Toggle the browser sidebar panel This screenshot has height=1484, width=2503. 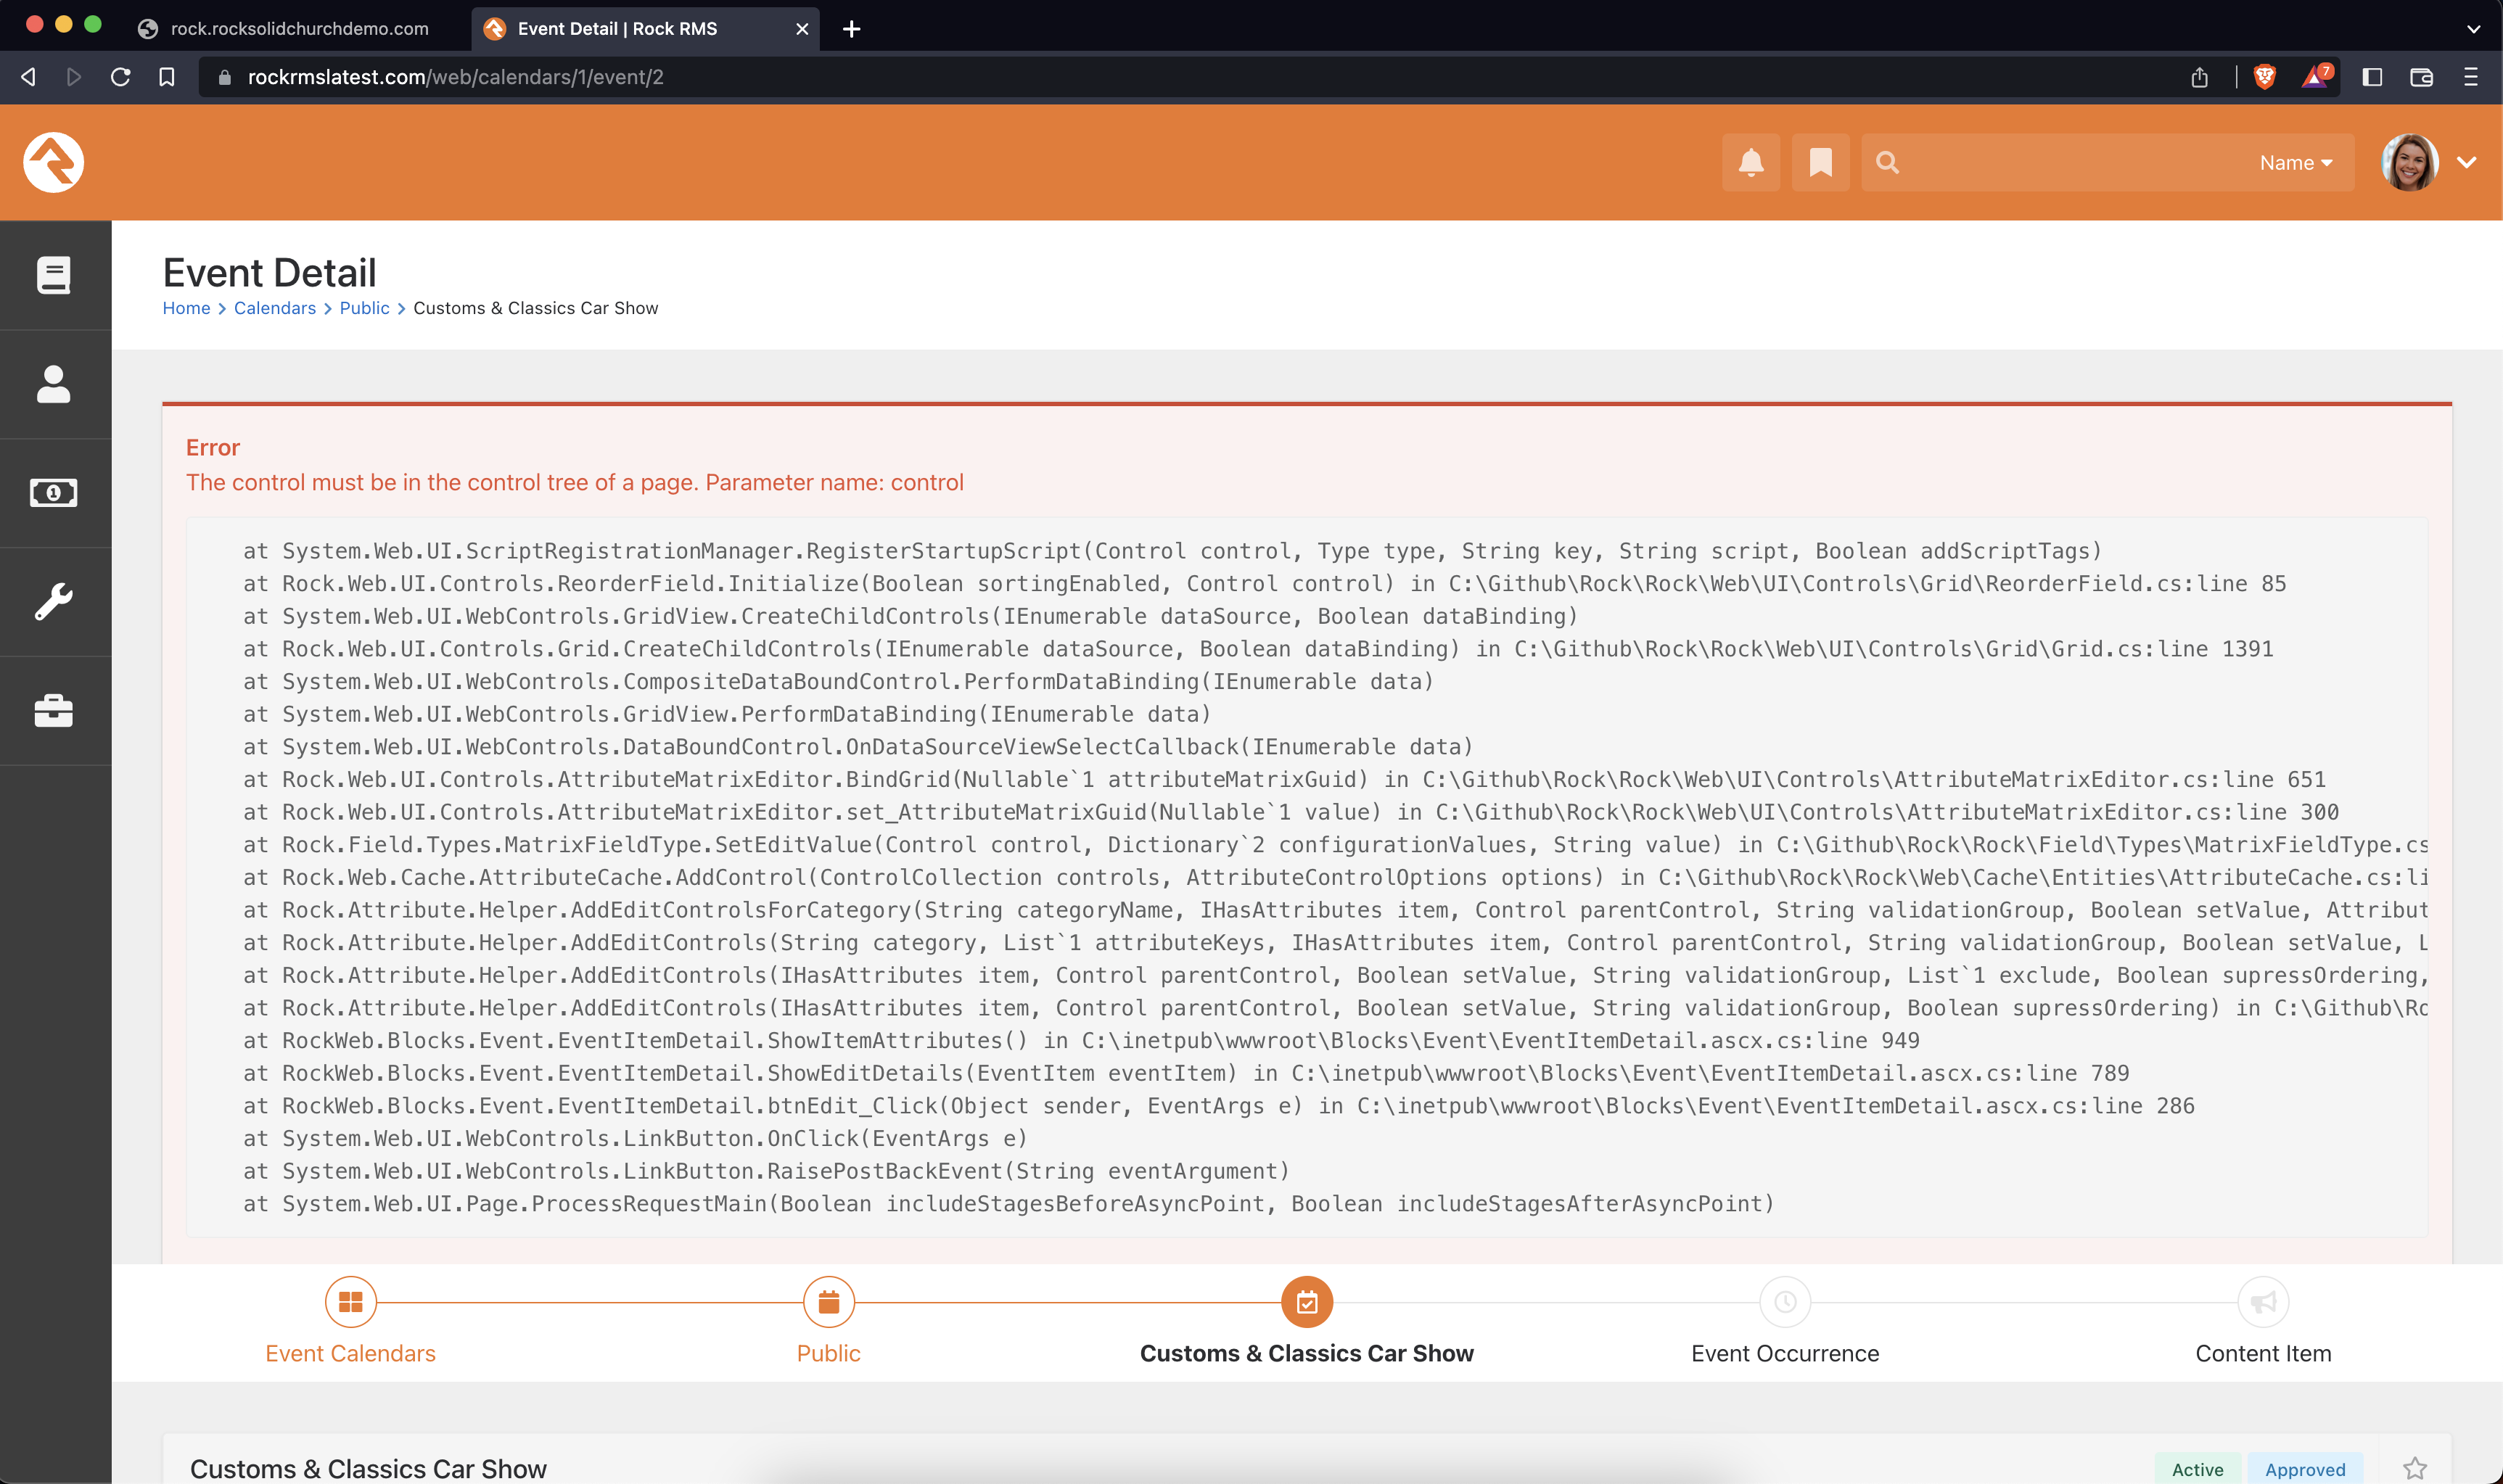click(x=2372, y=77)
